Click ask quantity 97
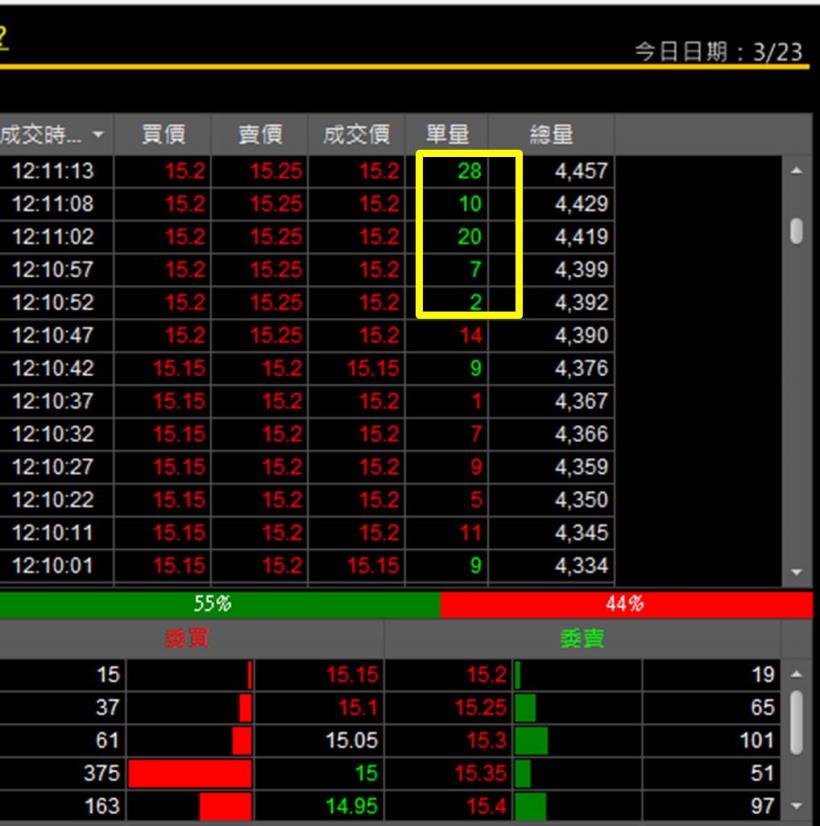The height and width of the screenshot is (826, 820). pos(763,806)
